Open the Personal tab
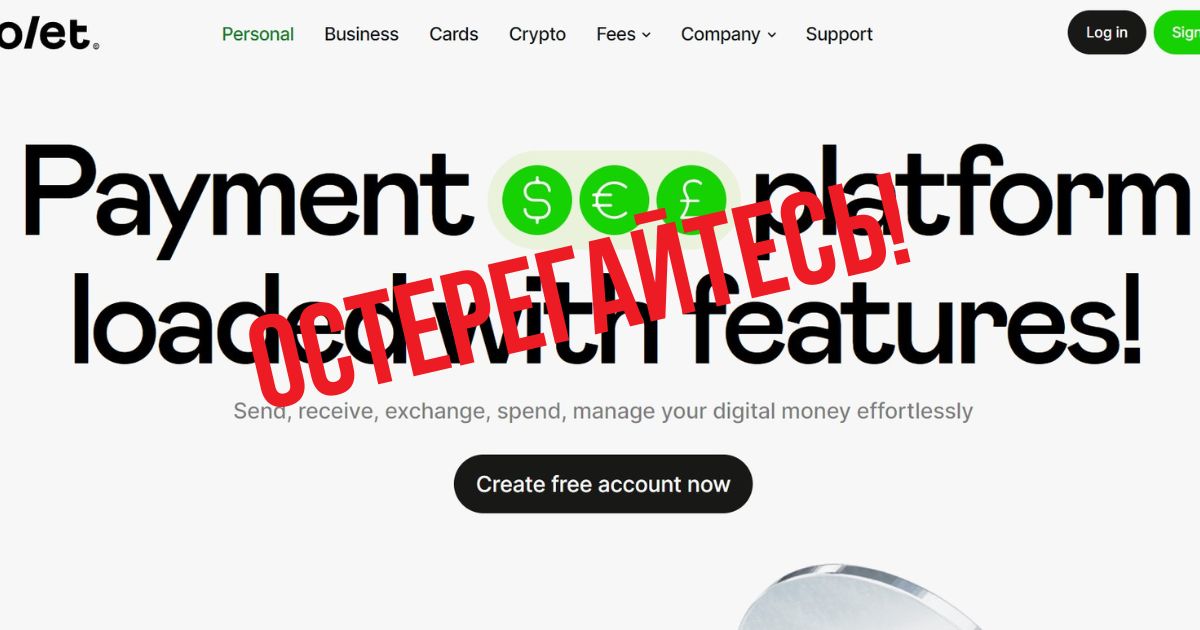Image resolution: width=1200 pixels, height=630 pixels. [258, 34]
